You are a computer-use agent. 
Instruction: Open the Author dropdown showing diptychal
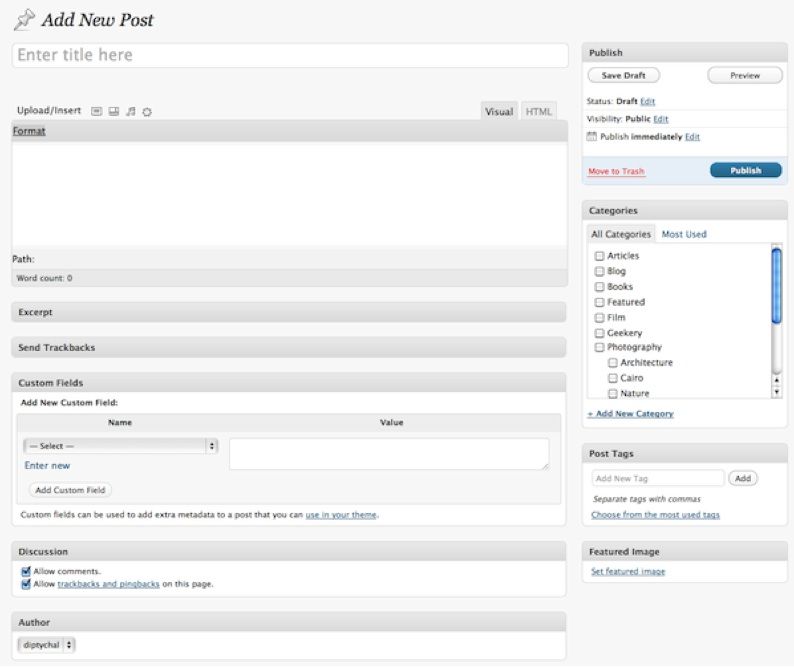(x=47, y=645)
